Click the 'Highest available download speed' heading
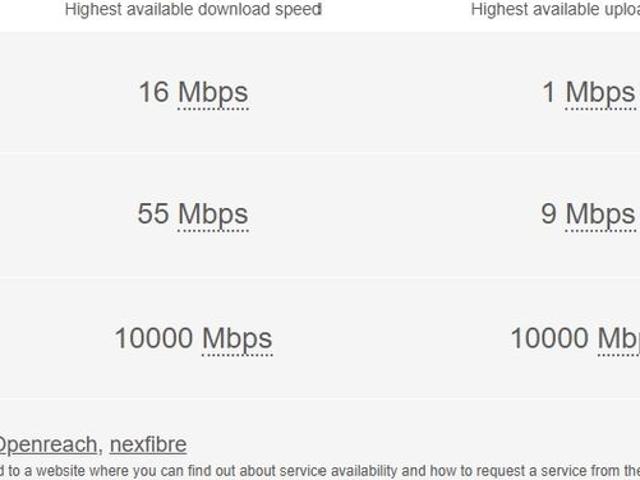The image size is (640, 480). click(x=193, y=10)
